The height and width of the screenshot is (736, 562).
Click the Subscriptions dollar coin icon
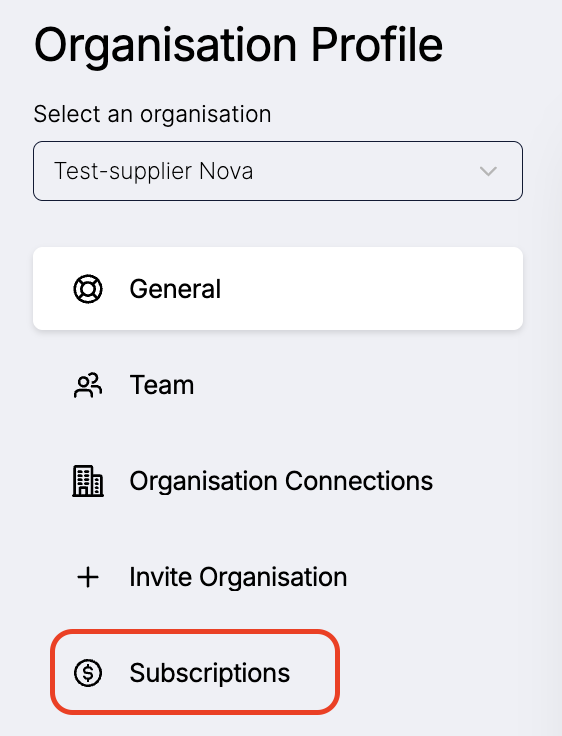tap(88, 673)
